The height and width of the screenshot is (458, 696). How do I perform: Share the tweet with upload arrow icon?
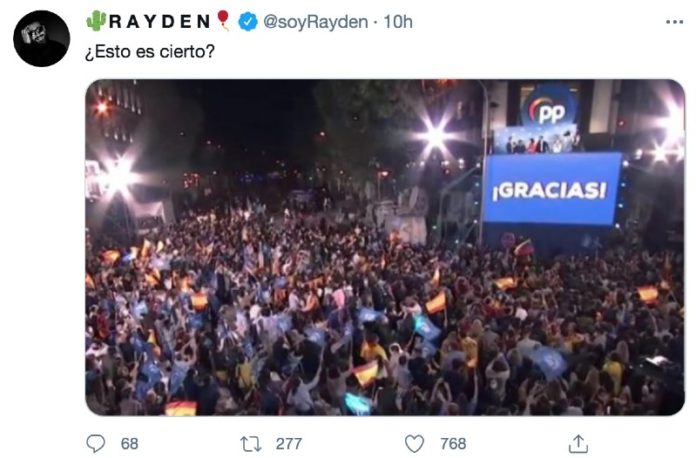tap(578, 443)
